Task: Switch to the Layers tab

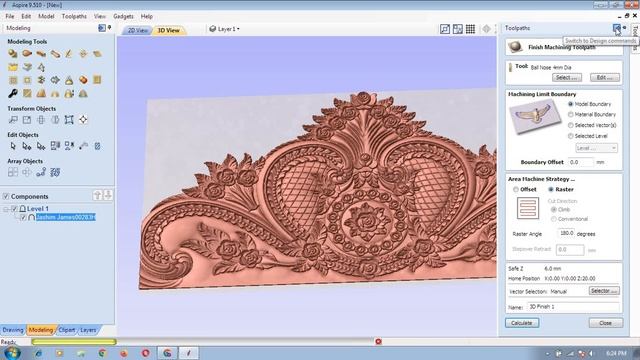Action: pos(88,330)
